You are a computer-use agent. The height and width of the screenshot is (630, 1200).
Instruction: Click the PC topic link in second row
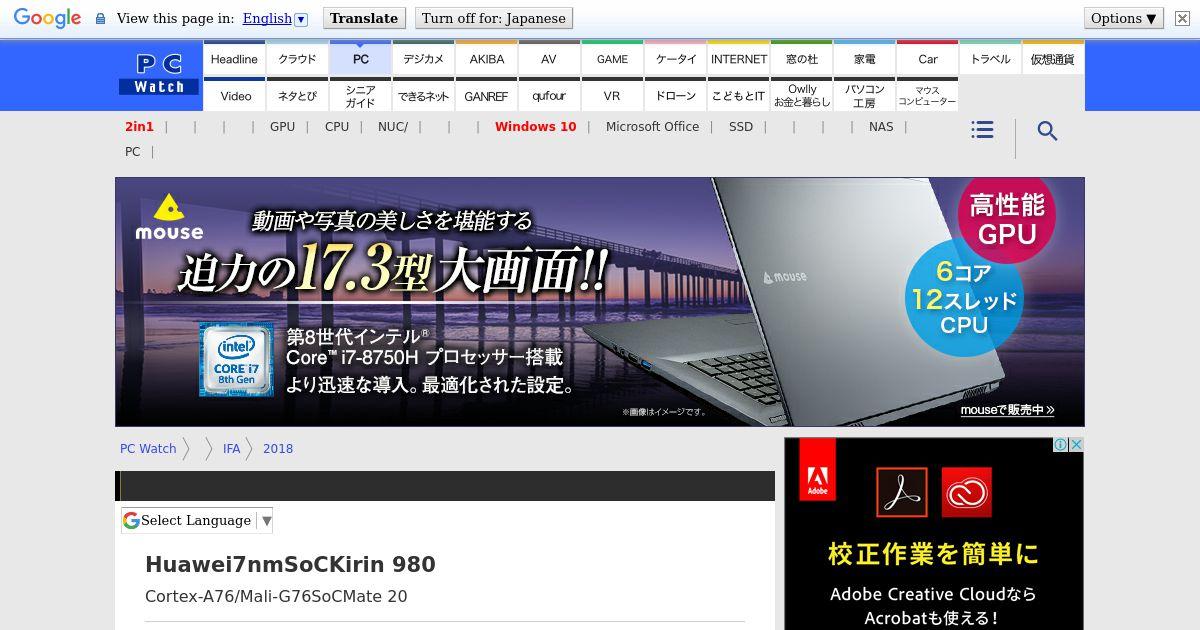(x=132, y=152)
